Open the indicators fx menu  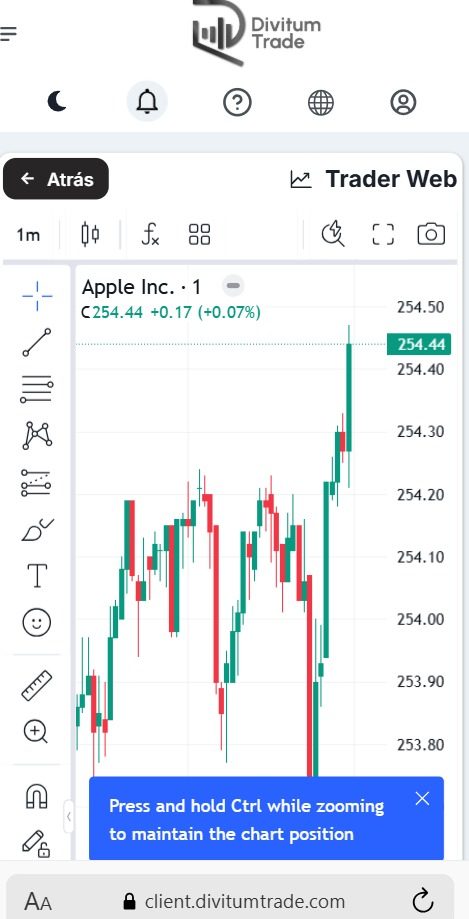point(150,234)
